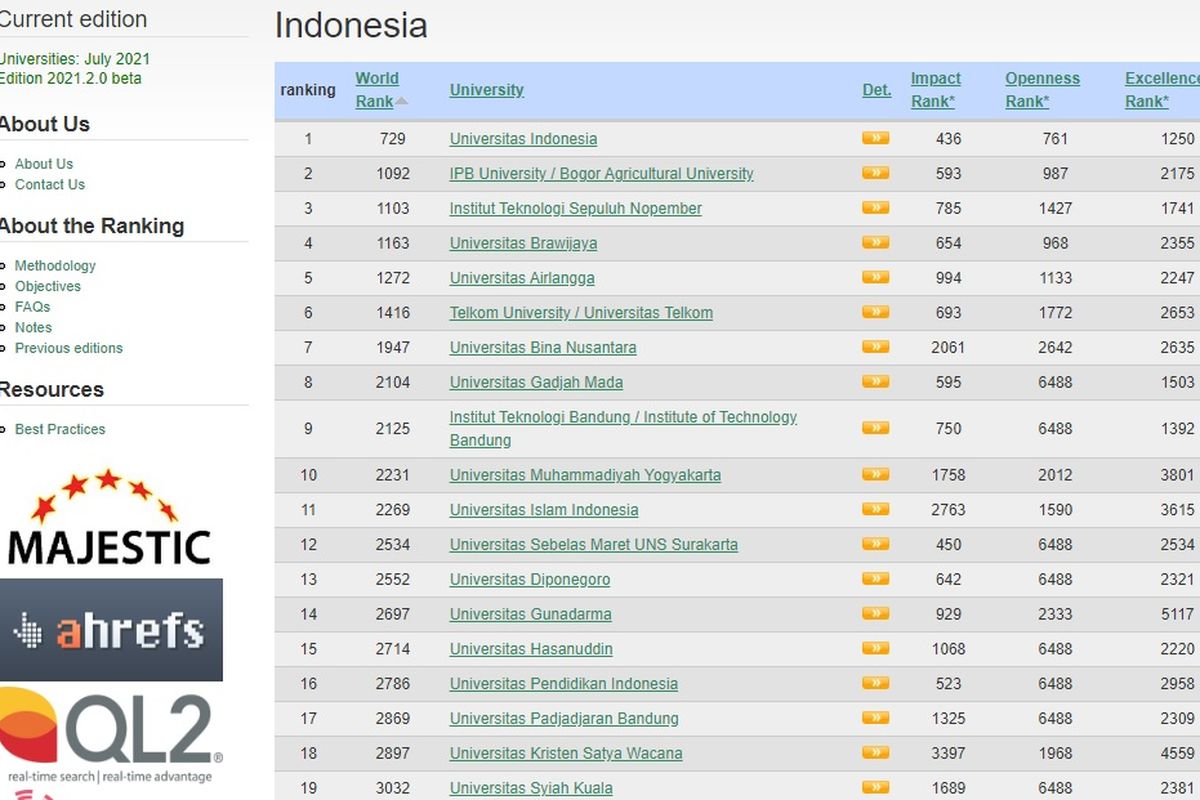
Task: Open Universitas Airlangga university link
Action: tap(522, 278)
